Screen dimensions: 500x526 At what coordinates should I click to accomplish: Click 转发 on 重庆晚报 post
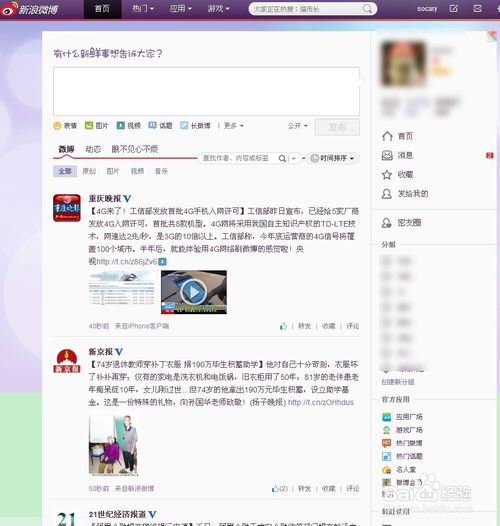click(x=305, y=326)
